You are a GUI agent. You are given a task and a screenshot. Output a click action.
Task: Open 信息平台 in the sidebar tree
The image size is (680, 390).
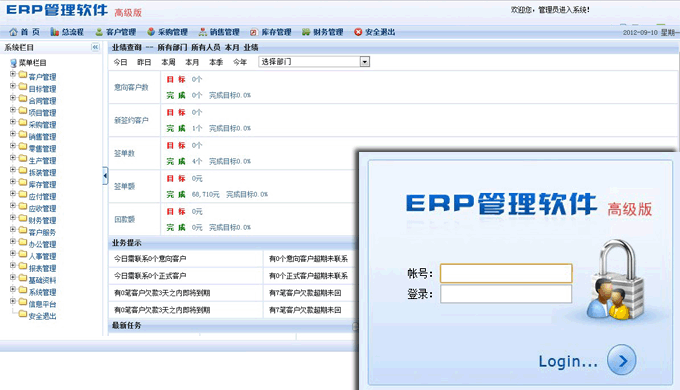pos(42,304)
